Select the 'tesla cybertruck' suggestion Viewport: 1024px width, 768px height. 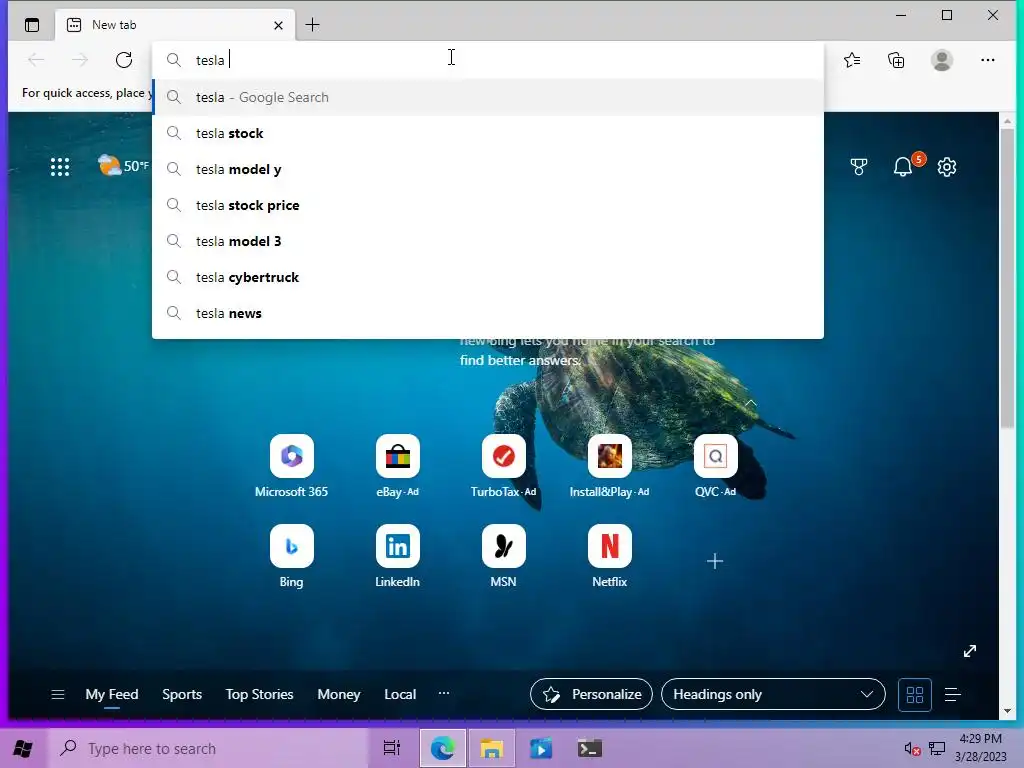[488, 277]
